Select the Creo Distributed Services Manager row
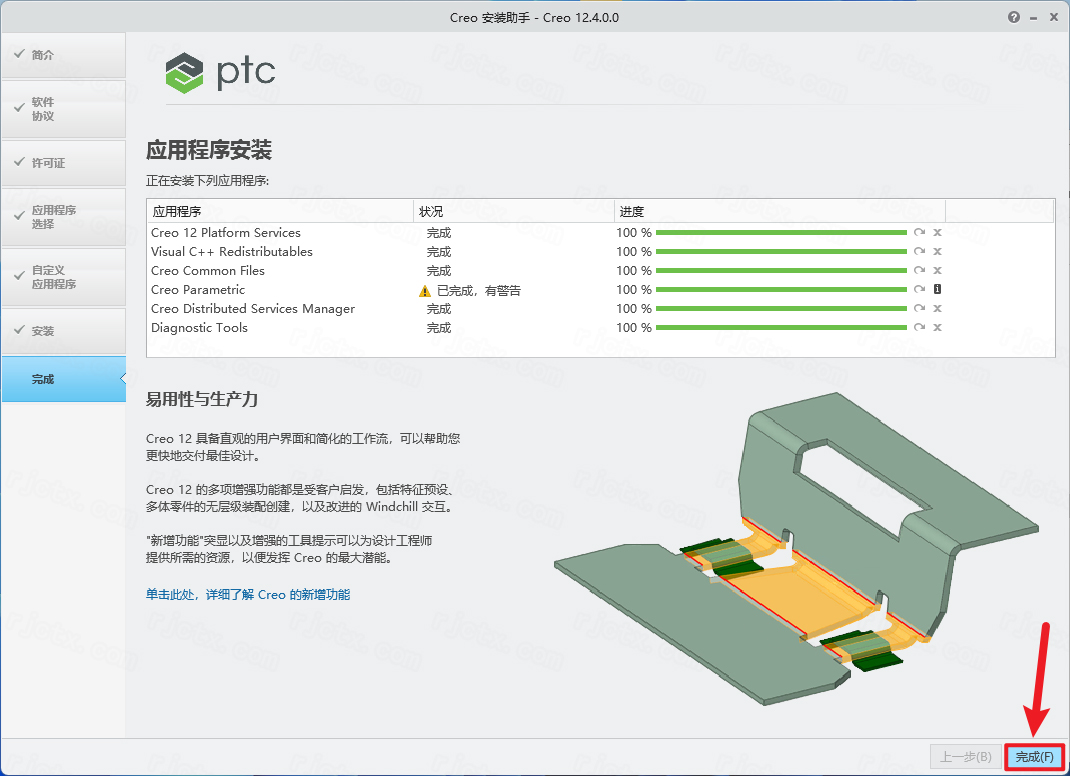This screenshot has width=1070, height=776. (x=601, y=308)
